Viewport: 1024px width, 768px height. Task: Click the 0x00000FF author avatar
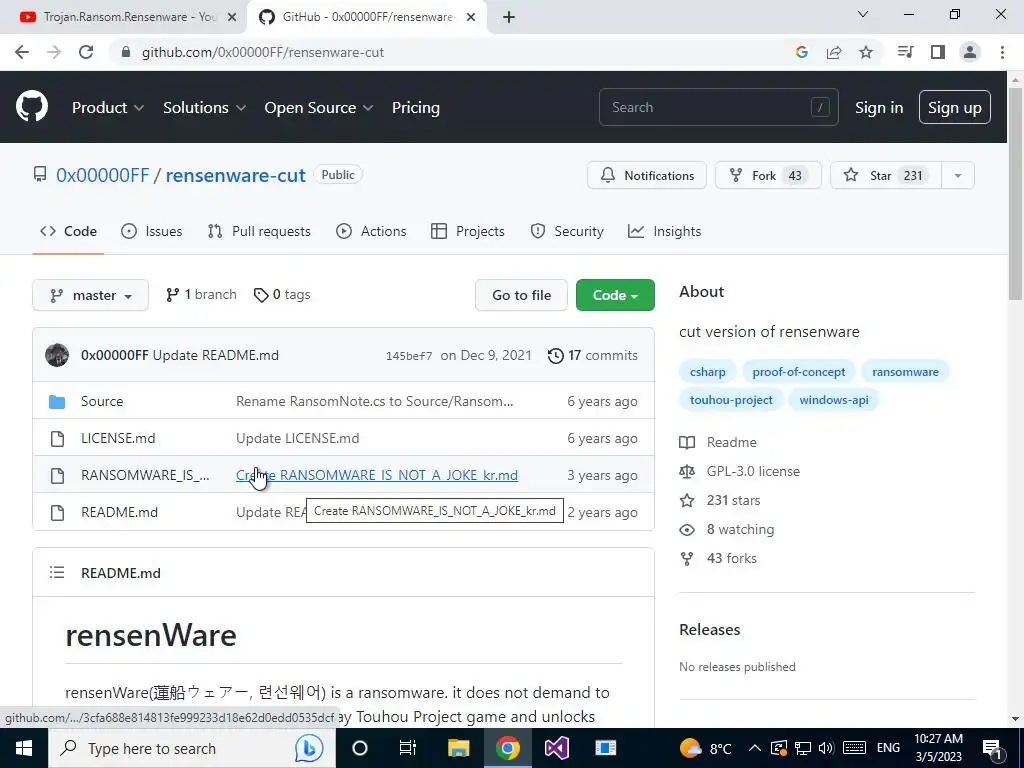(57, 355)
